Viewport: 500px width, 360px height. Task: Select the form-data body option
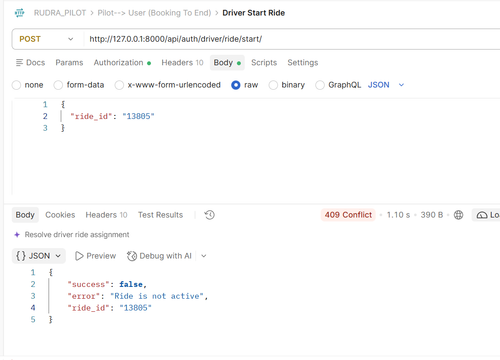pyautogui.click(x=58, y=85)
